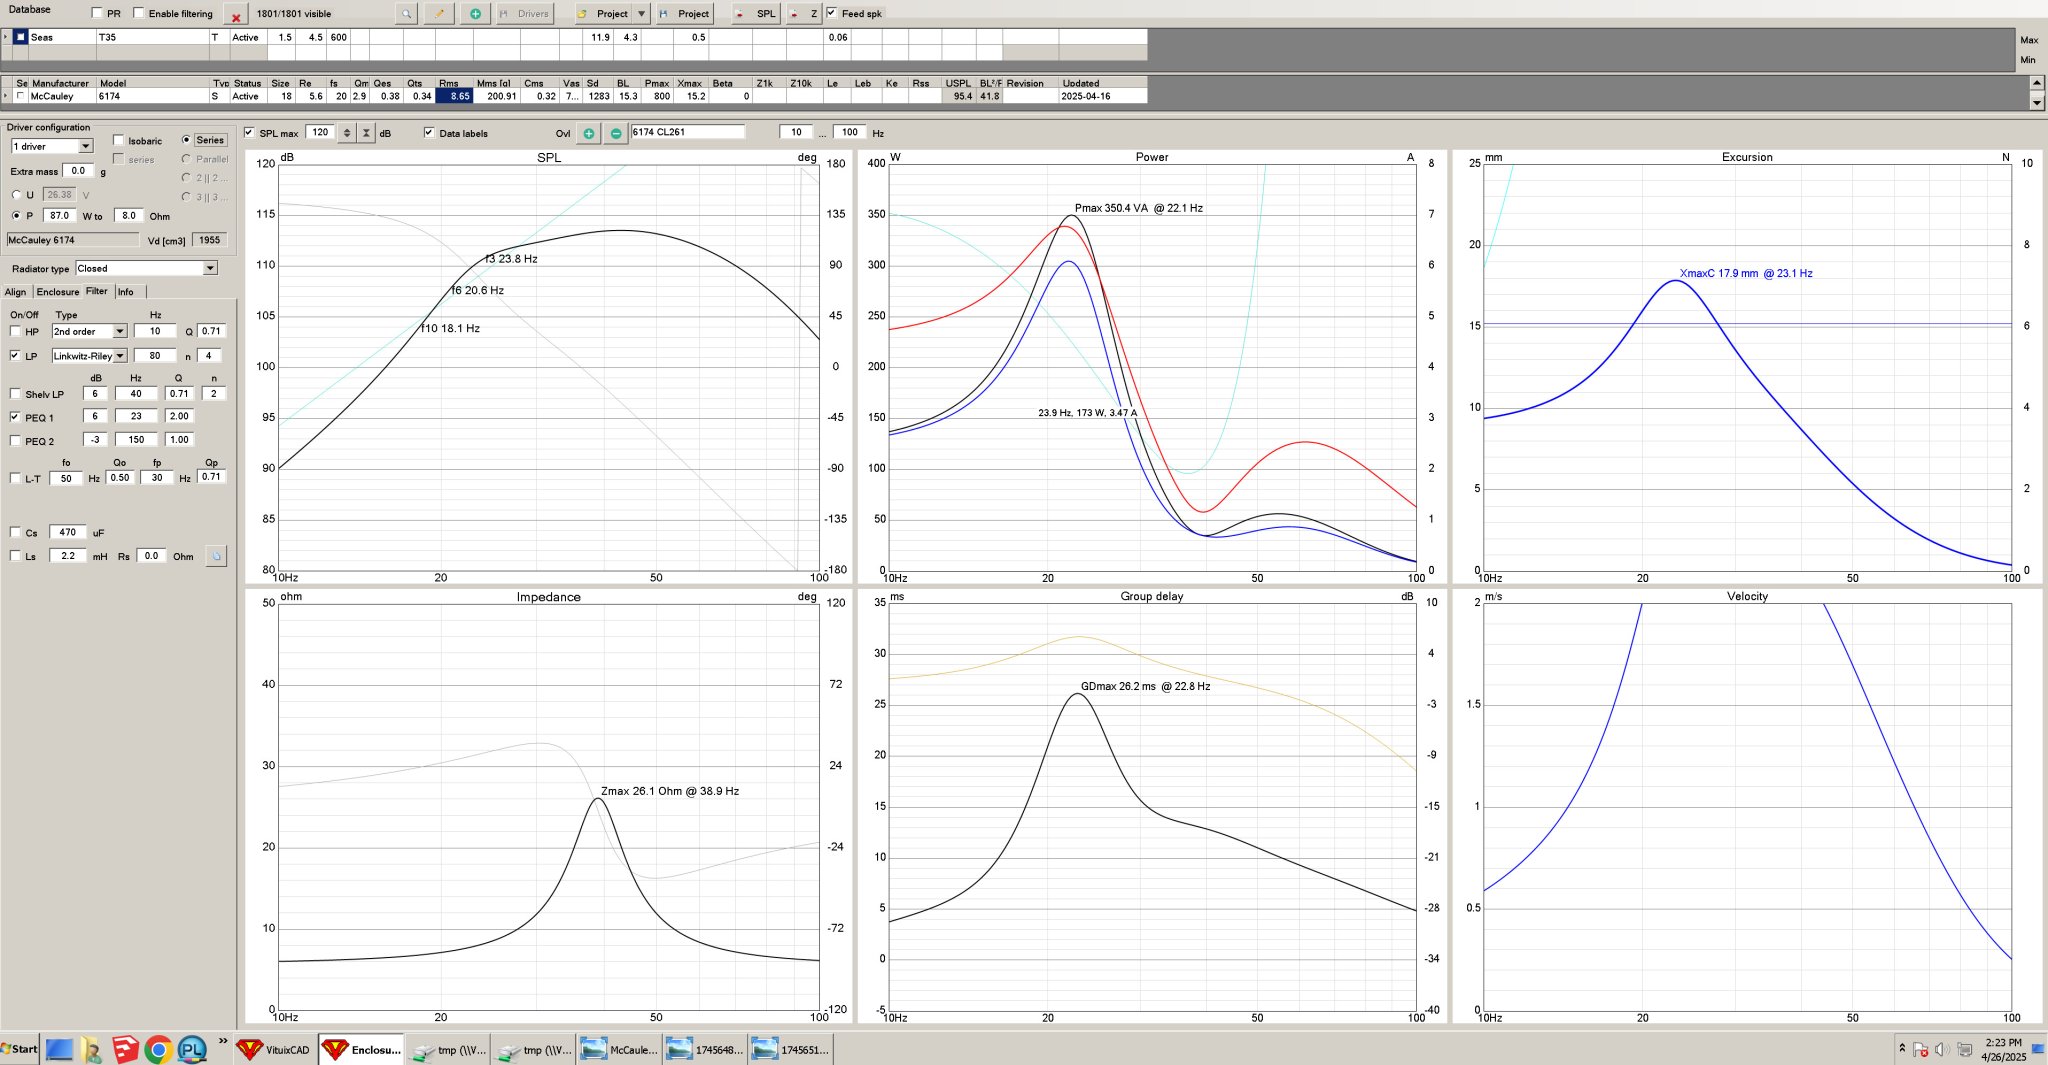The width and height of the screenshot is (2048, 1065).
Task: Click the green minus remove overlay icon
Action: (616, 133)
